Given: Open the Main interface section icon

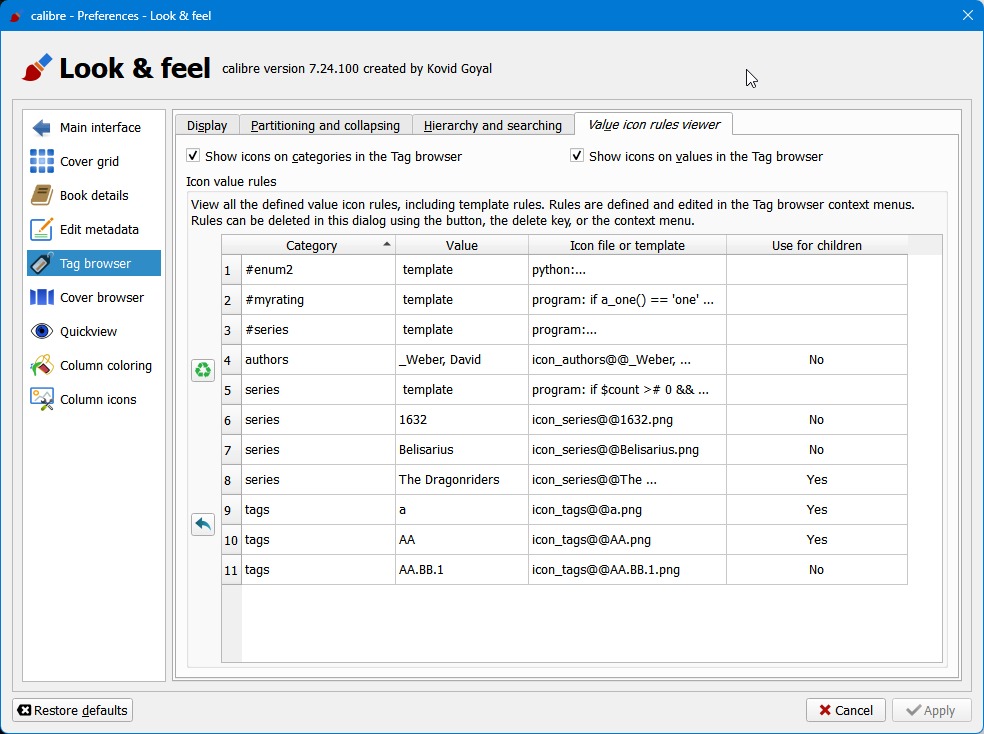Looking at the screenshot, I should tap(42, 128).
